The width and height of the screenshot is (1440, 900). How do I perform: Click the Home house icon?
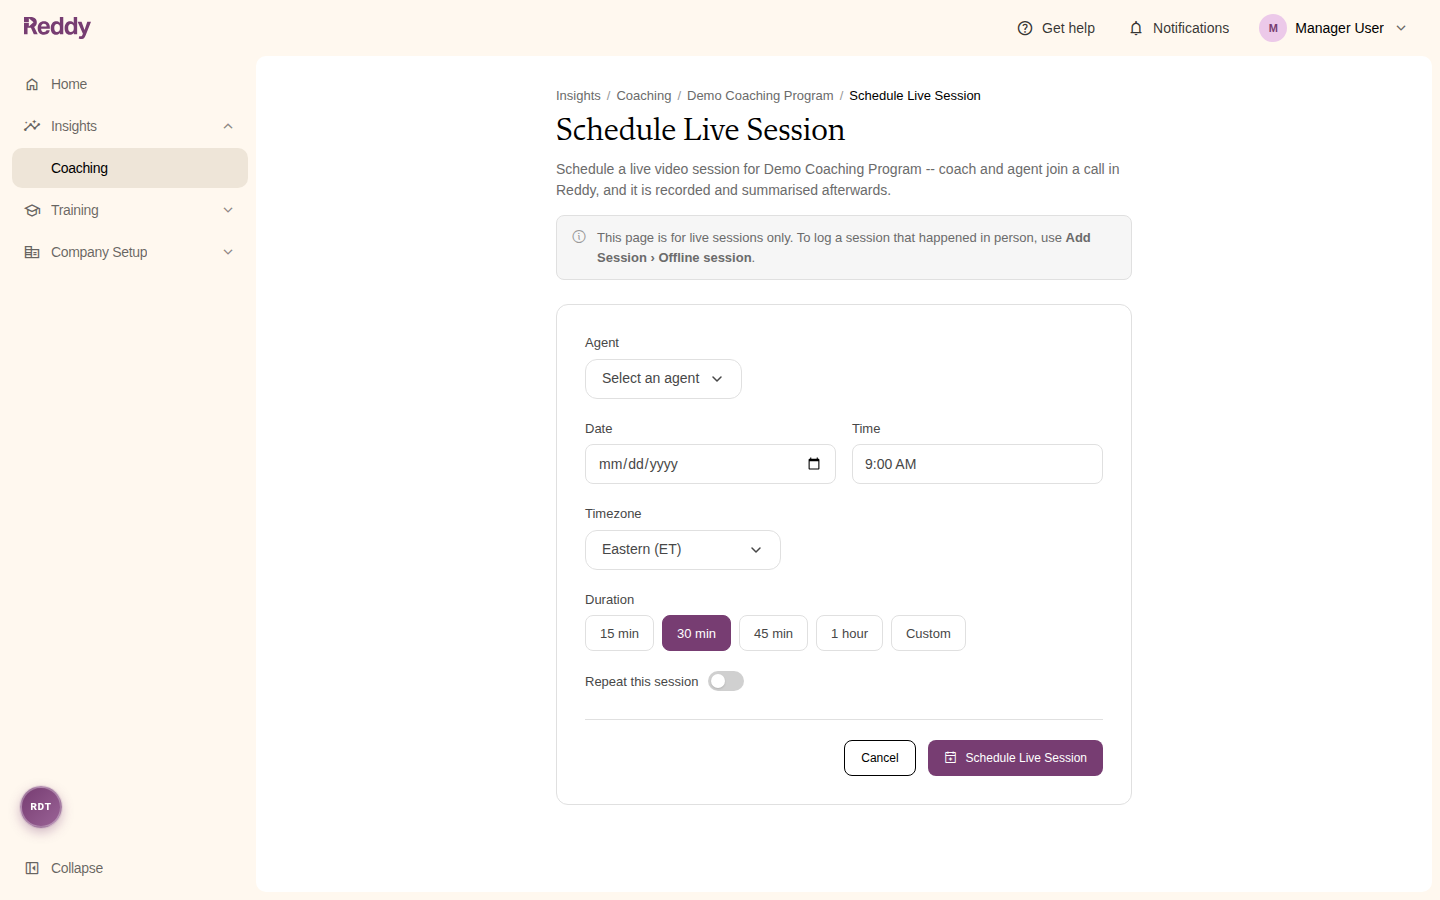(32, 84)
